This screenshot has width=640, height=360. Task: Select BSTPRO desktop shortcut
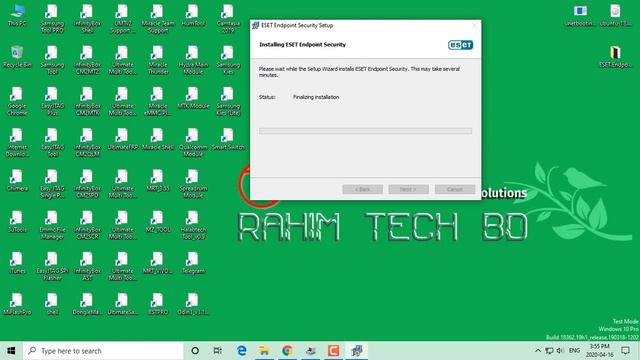coord(158,304)
